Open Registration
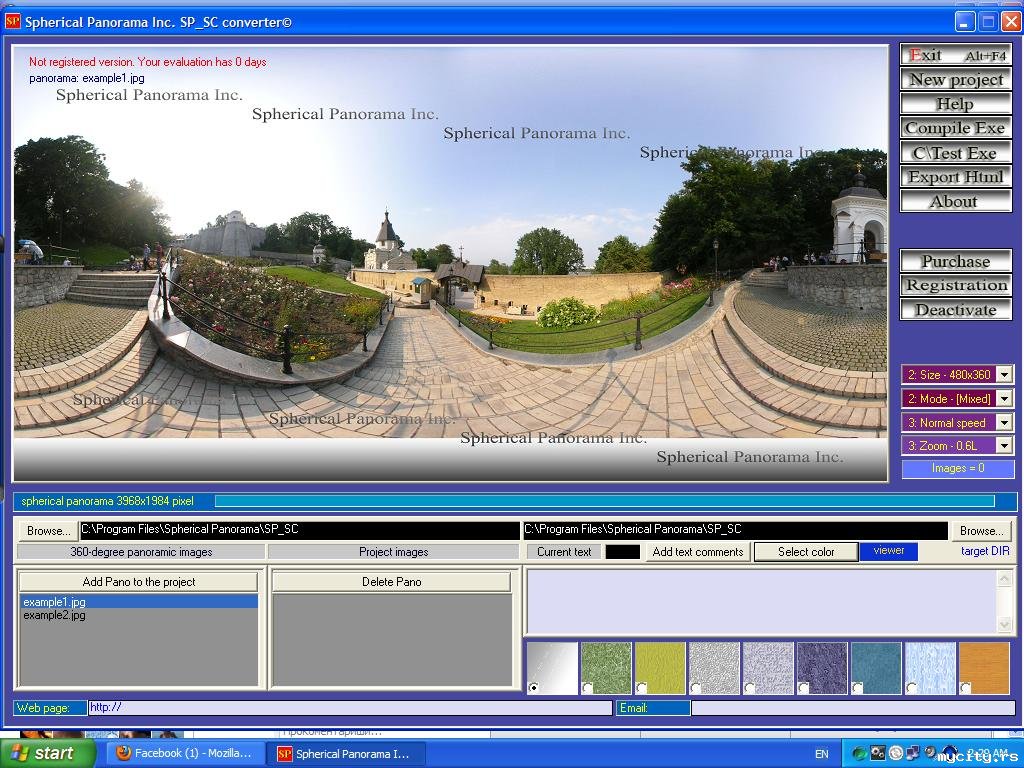Screen dimensions: 1024x768 956,285
